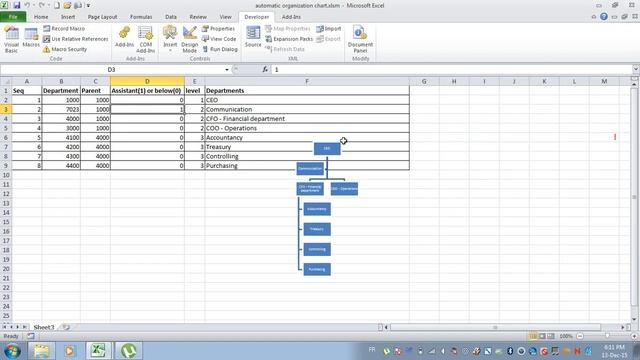
Task: Open control Properties
Action: (218, 29)
